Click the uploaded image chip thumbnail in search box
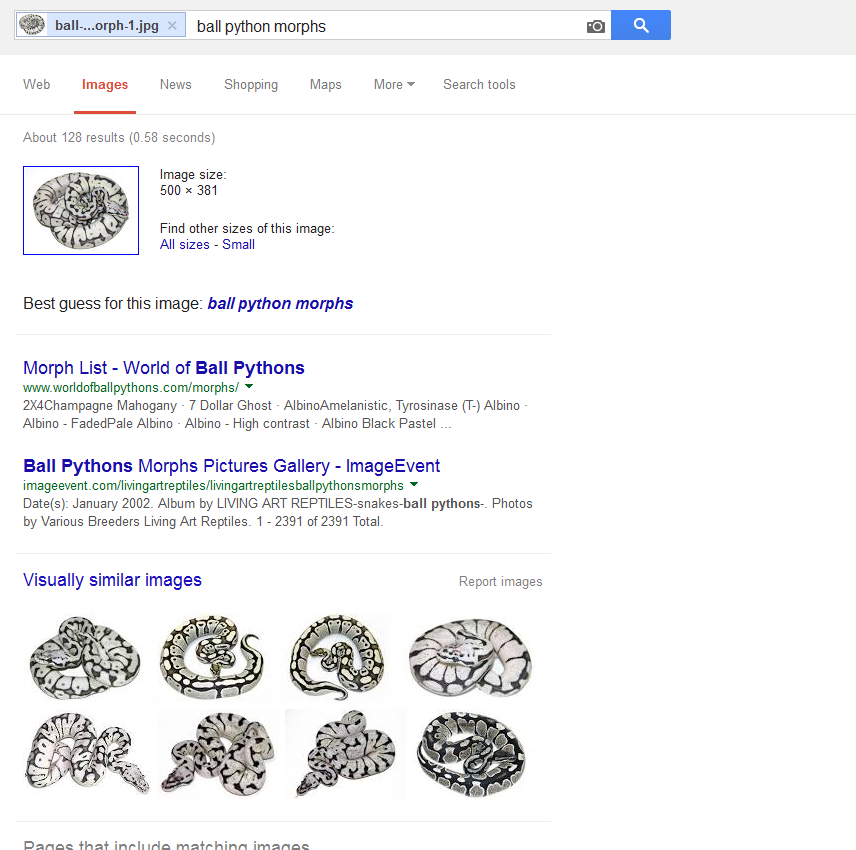The height and width of the screenshot is (850, 856). (x=32, y=25)
